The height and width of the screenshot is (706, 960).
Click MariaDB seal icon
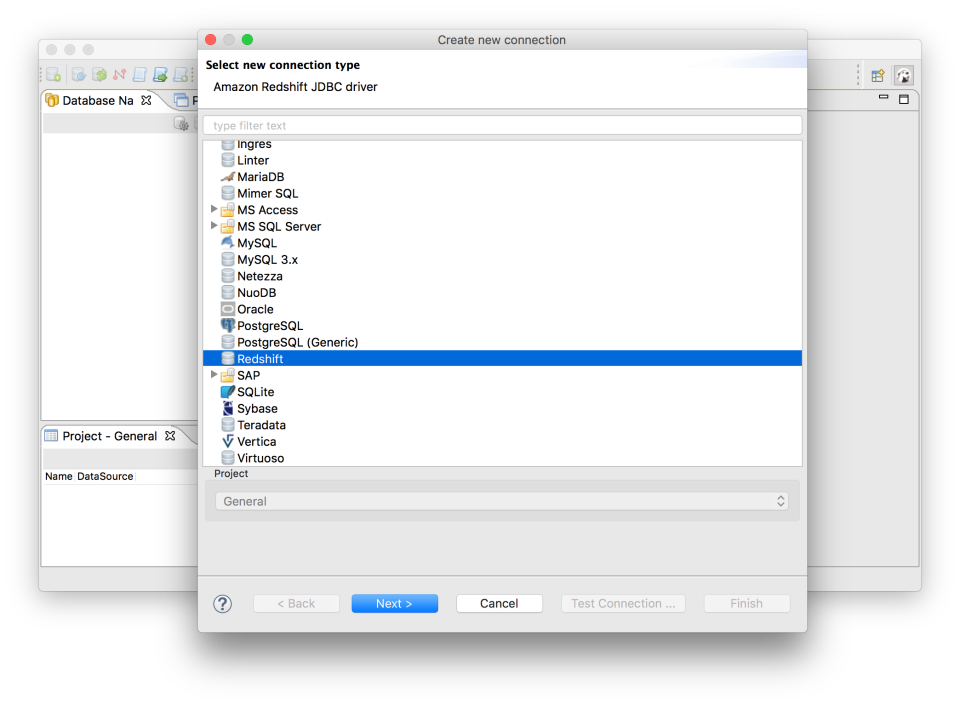(228, 176)
